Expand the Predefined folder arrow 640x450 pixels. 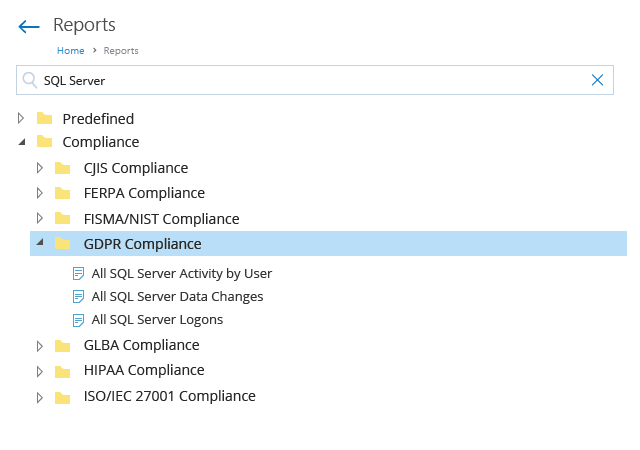coord(21,118)
